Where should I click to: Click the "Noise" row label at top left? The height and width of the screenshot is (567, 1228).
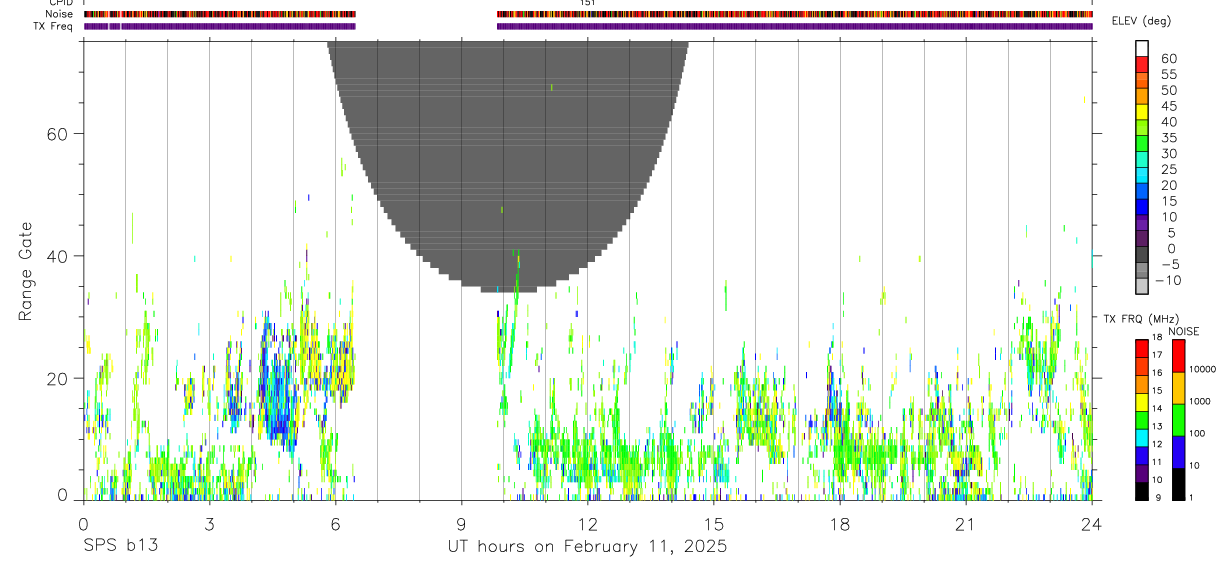click(61, 14)
